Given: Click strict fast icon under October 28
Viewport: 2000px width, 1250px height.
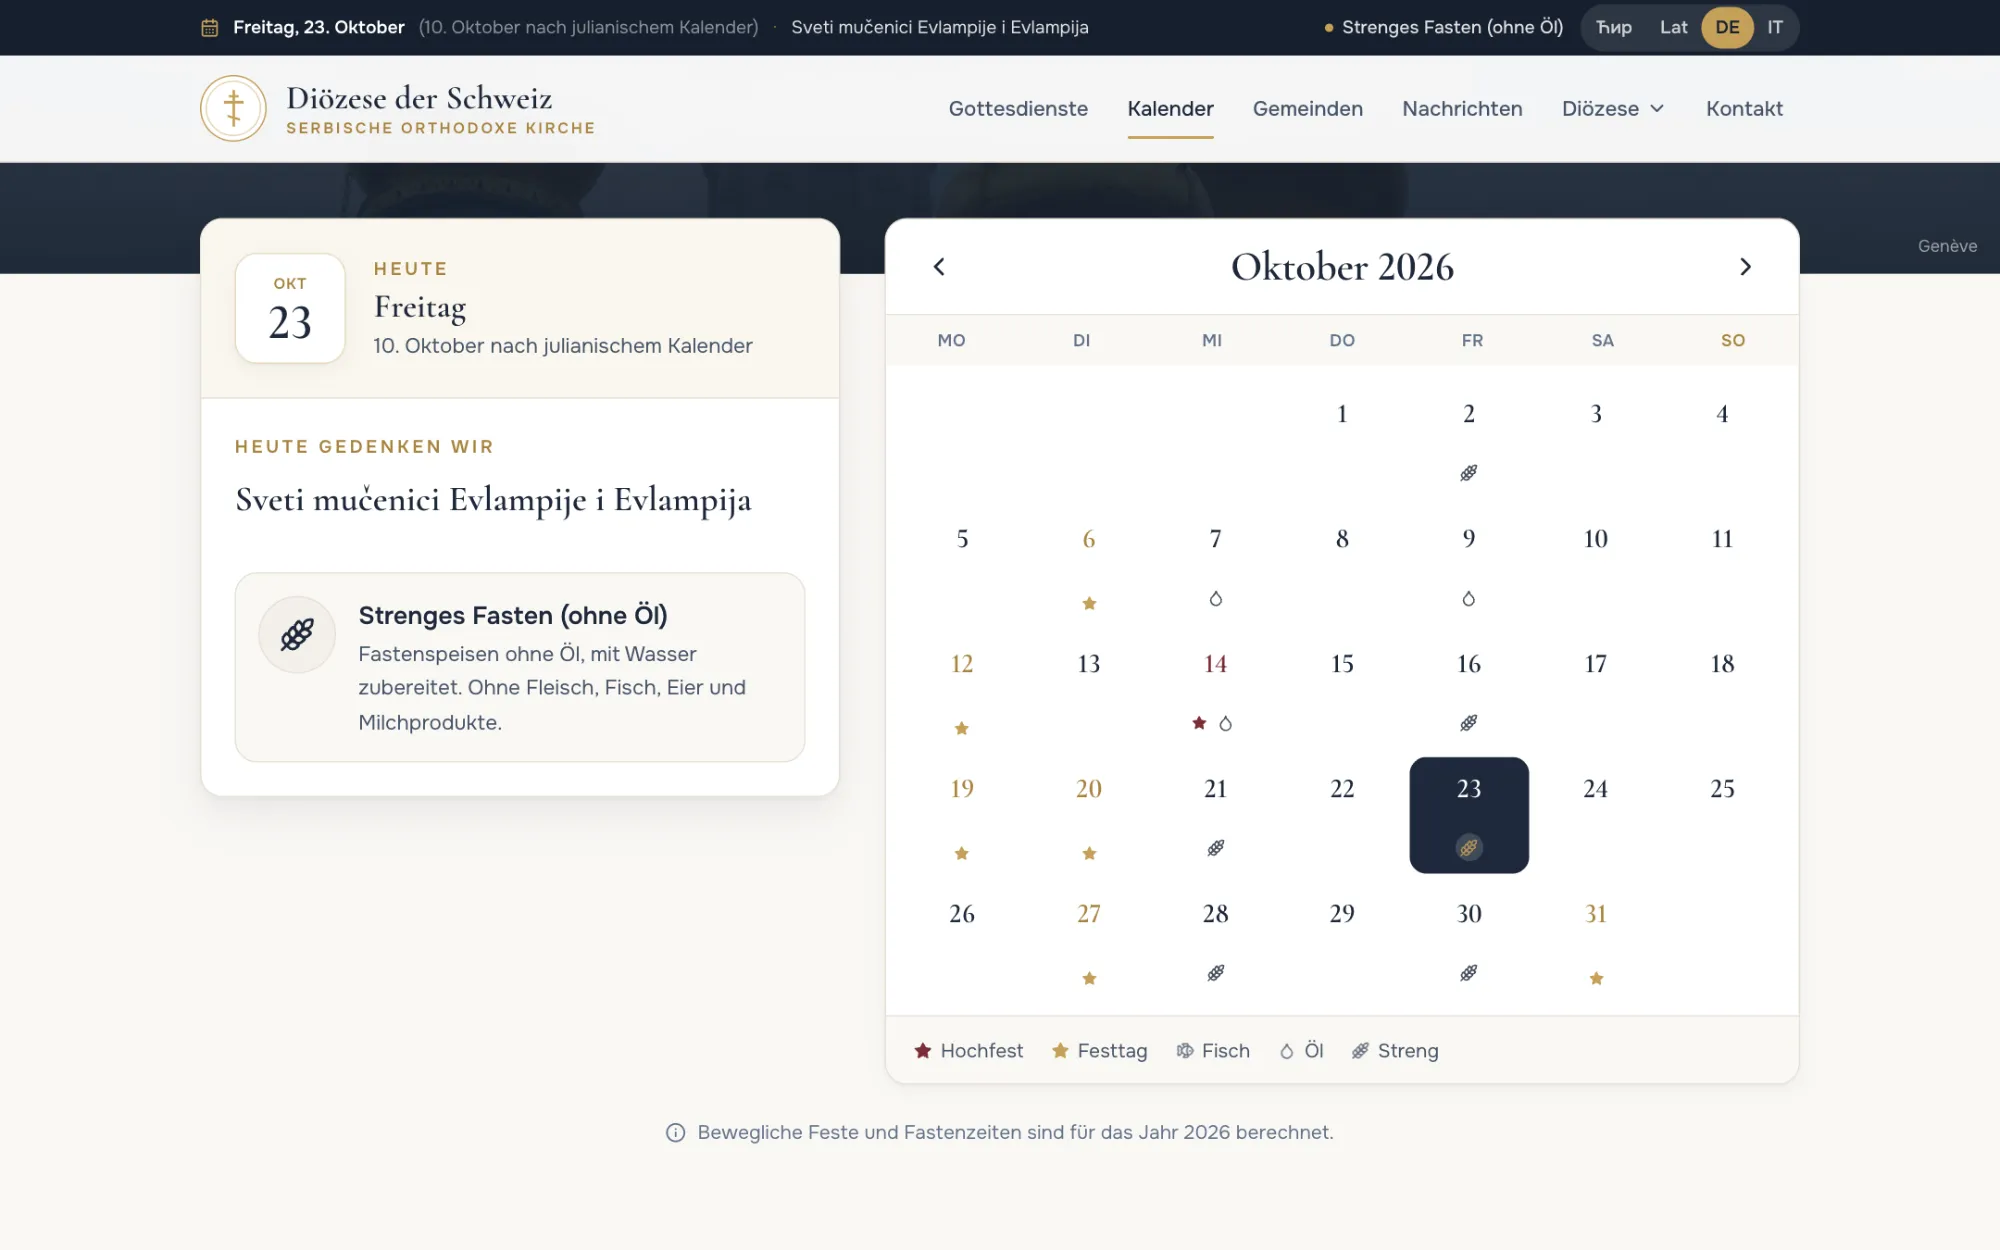Looking at the screenshot, I should (x=1216, y=973).
